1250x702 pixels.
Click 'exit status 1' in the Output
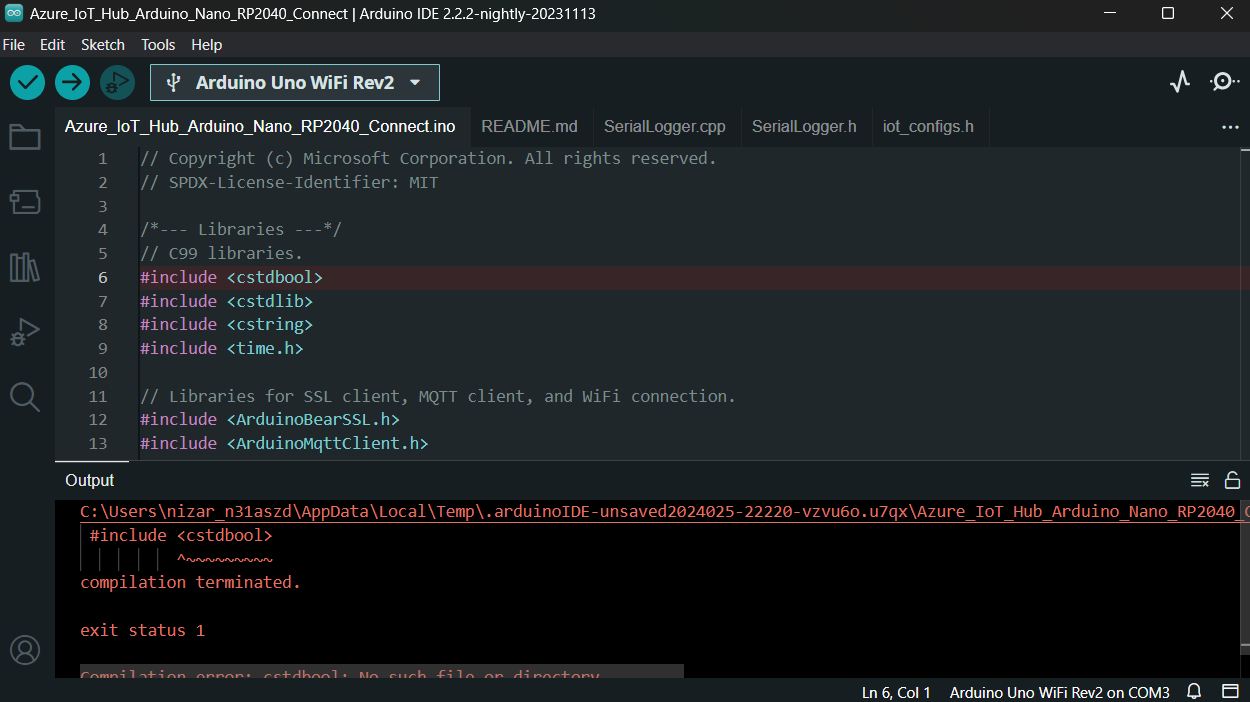142,630
